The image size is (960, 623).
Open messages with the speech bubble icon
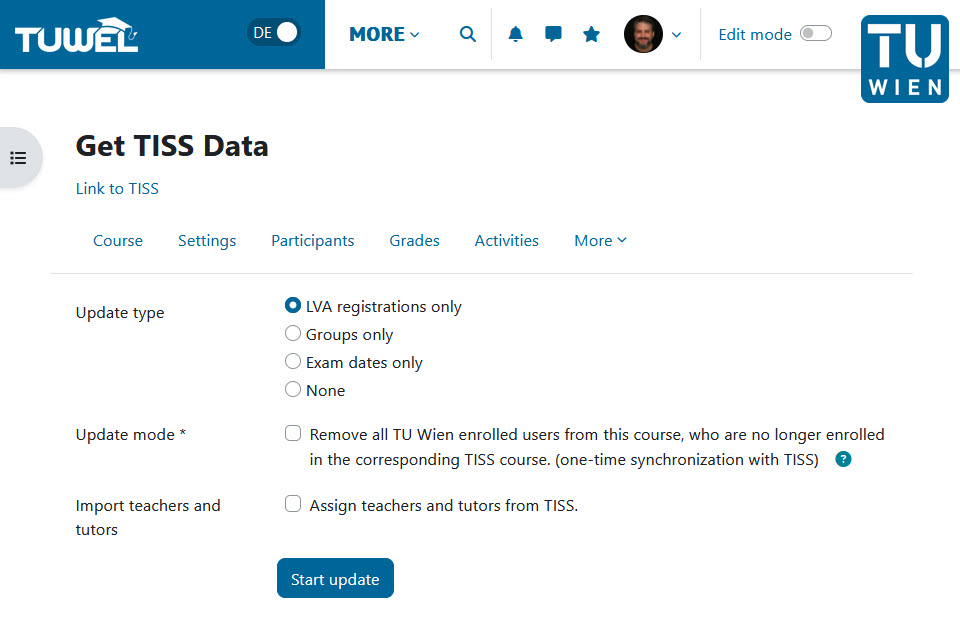pos(553,33)
